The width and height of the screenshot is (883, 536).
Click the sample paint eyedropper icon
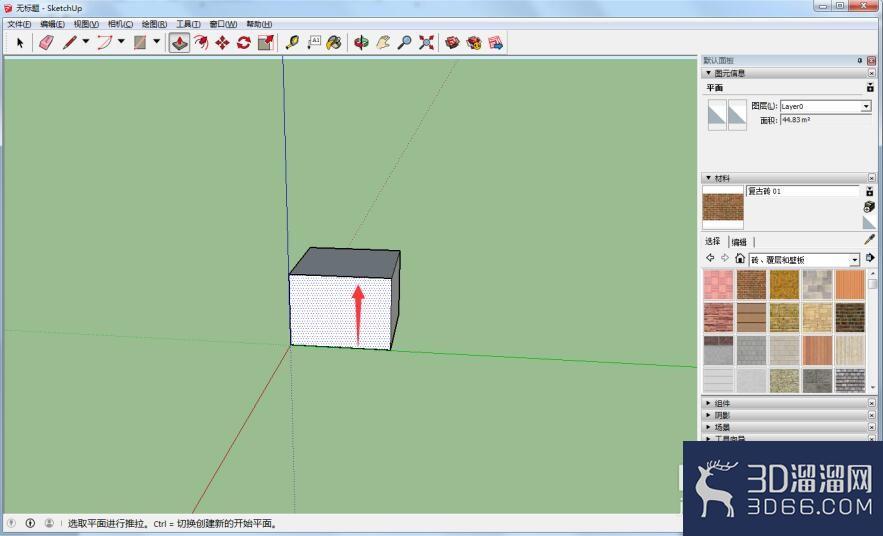coord(869,240)
